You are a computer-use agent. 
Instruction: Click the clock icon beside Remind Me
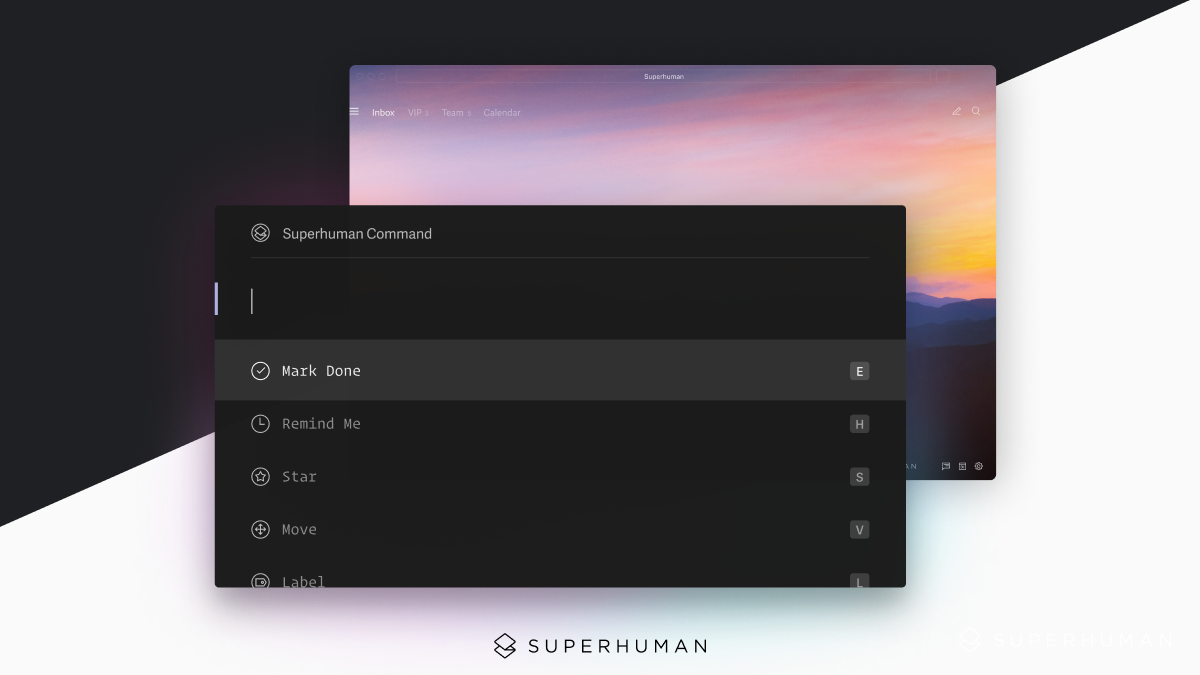pos(260,424)
